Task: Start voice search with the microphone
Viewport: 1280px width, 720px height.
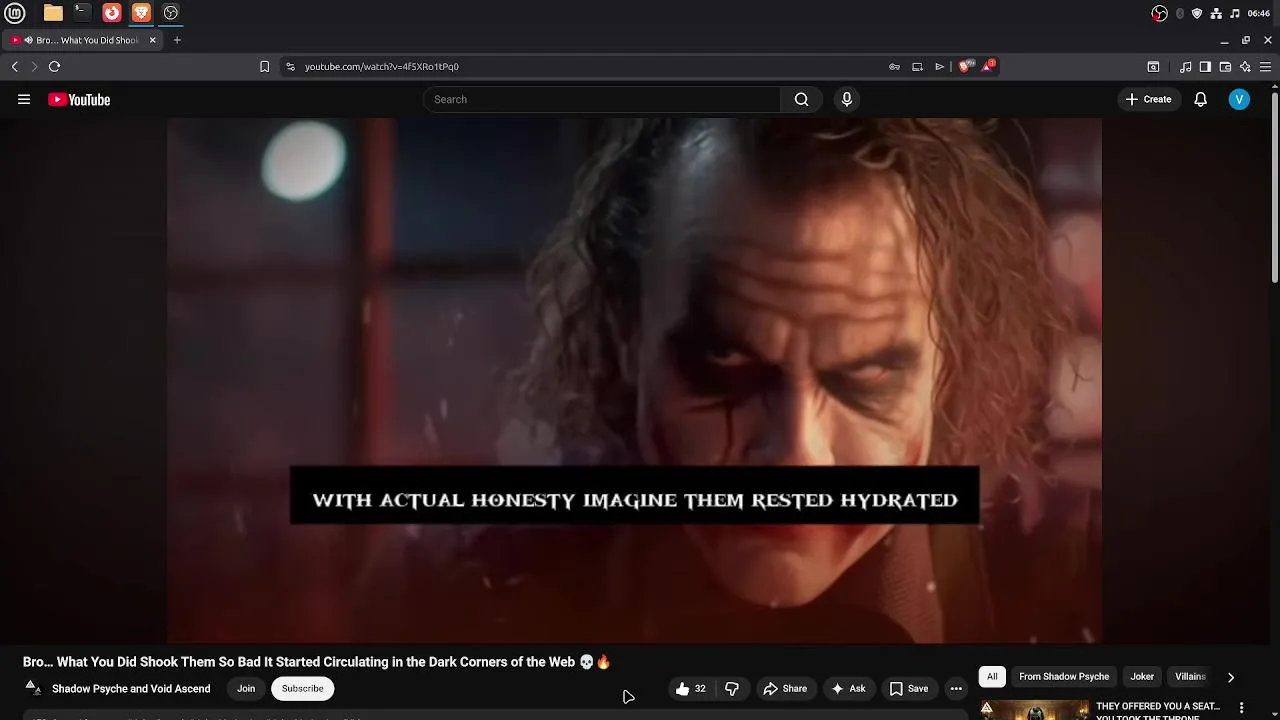Action: tap(846, 99)
